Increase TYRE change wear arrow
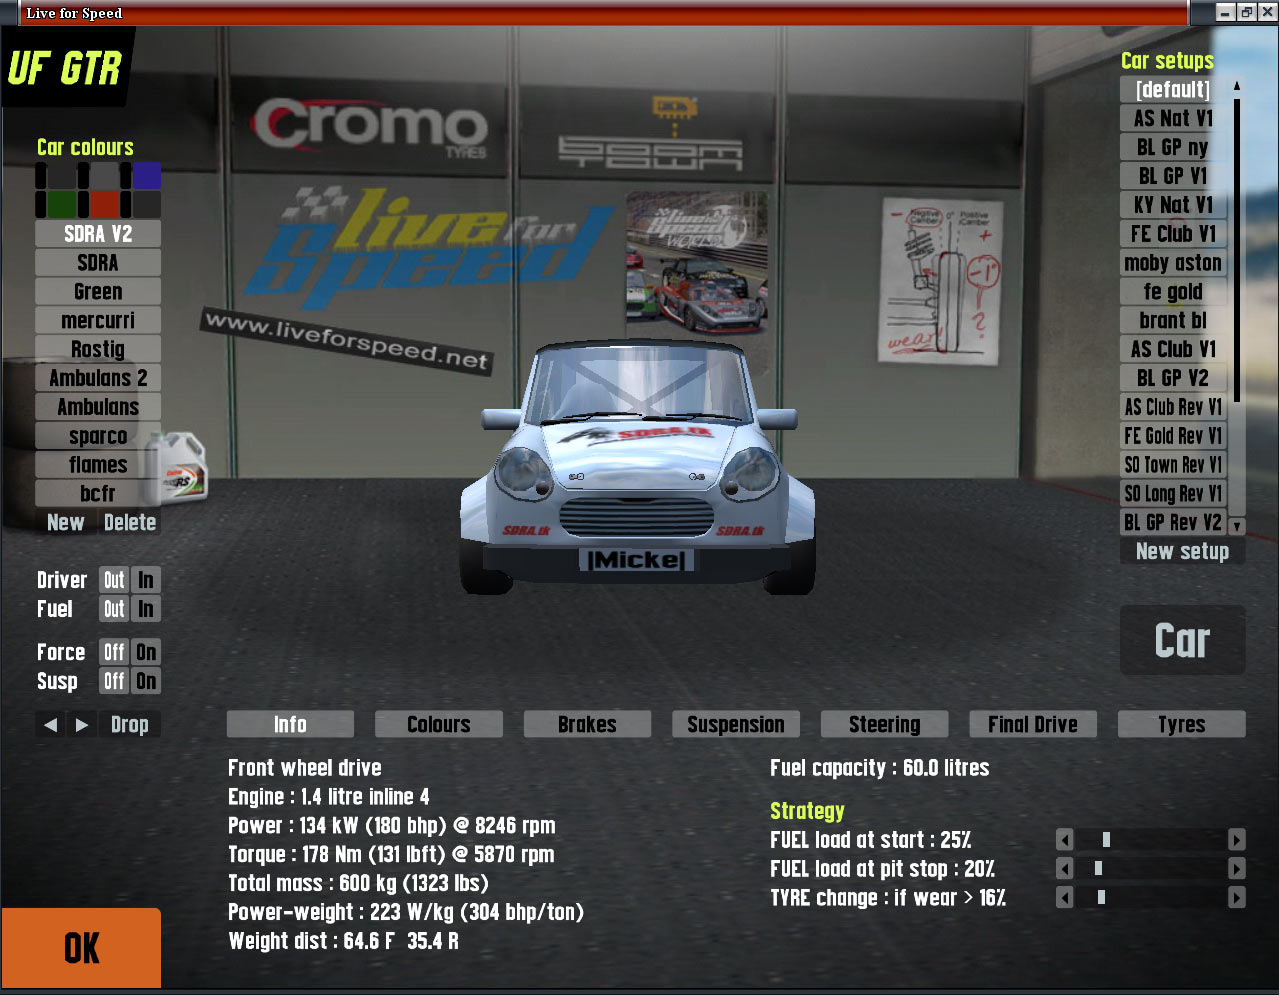This screenshot has width=1279, height=995. 1237,898
